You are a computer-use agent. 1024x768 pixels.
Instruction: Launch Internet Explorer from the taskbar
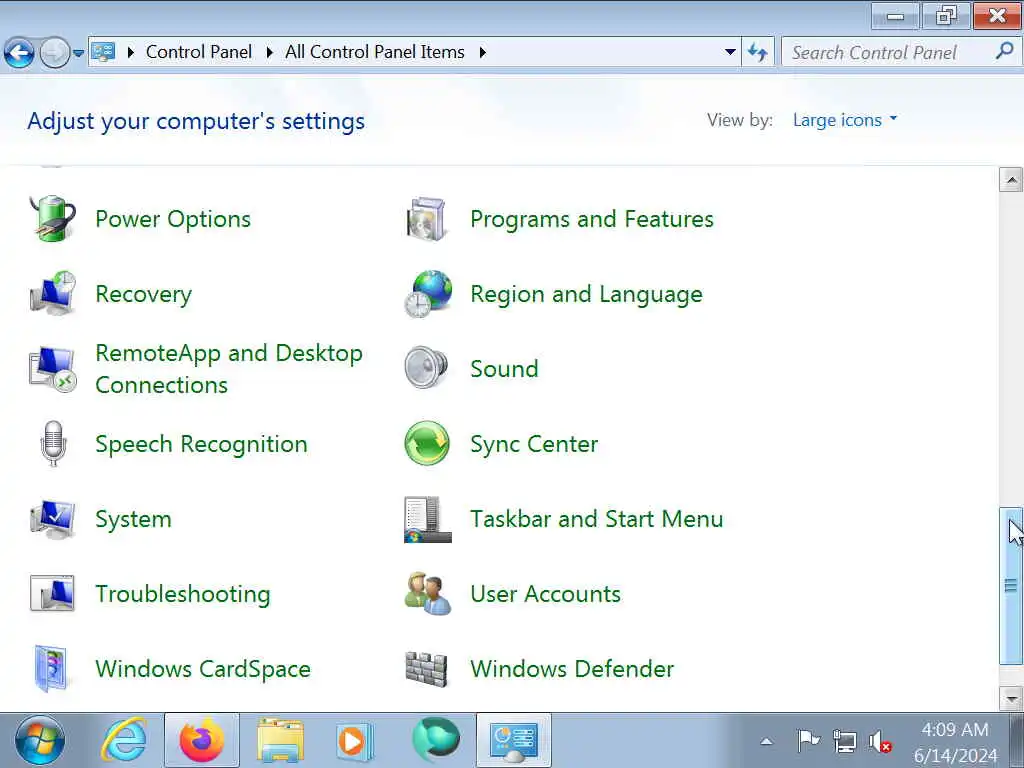click(x=124, y=740)
